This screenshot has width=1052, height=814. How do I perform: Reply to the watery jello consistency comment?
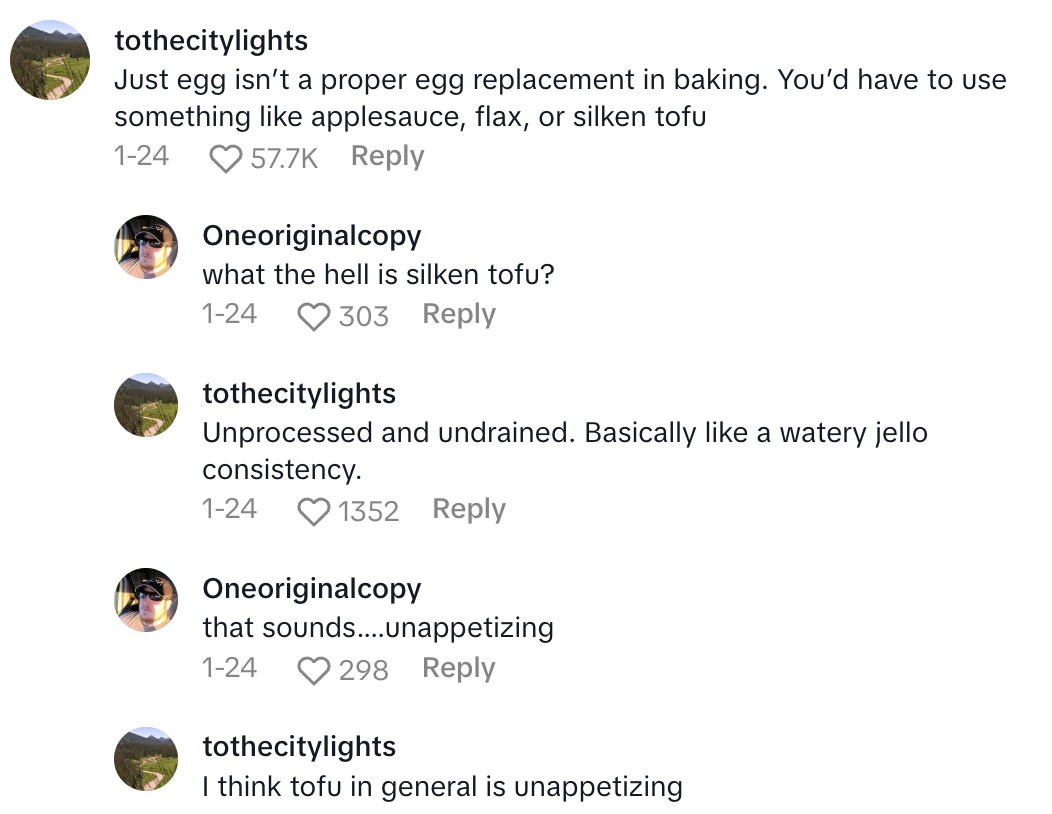(469, 509)
